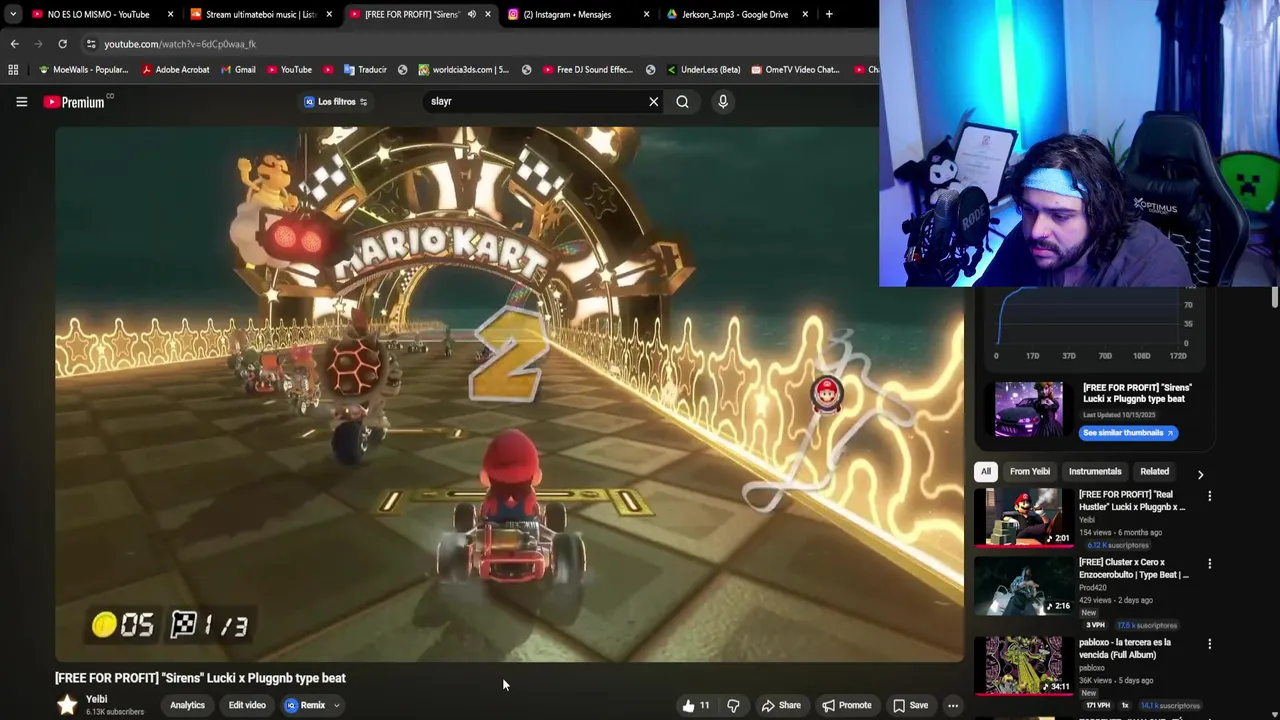Viewport: 1280px width, 720px height.
Task: Open a new browser tab
Action: pos(829,14)
